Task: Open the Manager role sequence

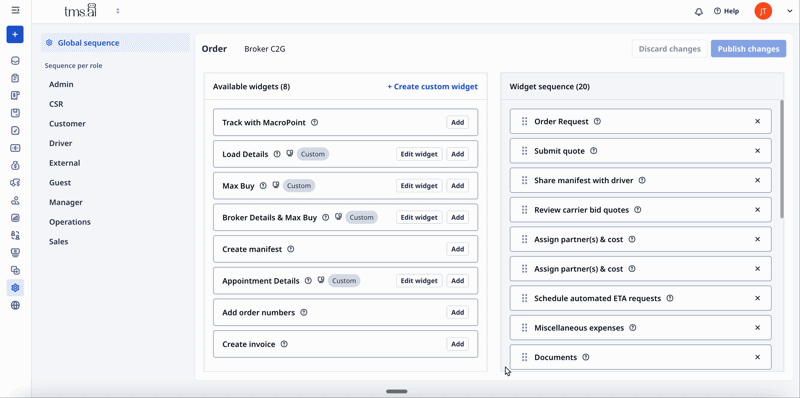Action: (x=66, y=202)
